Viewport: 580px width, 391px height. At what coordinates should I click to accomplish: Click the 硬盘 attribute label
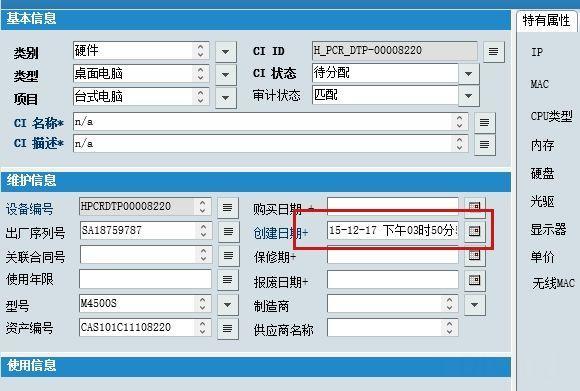543,173
